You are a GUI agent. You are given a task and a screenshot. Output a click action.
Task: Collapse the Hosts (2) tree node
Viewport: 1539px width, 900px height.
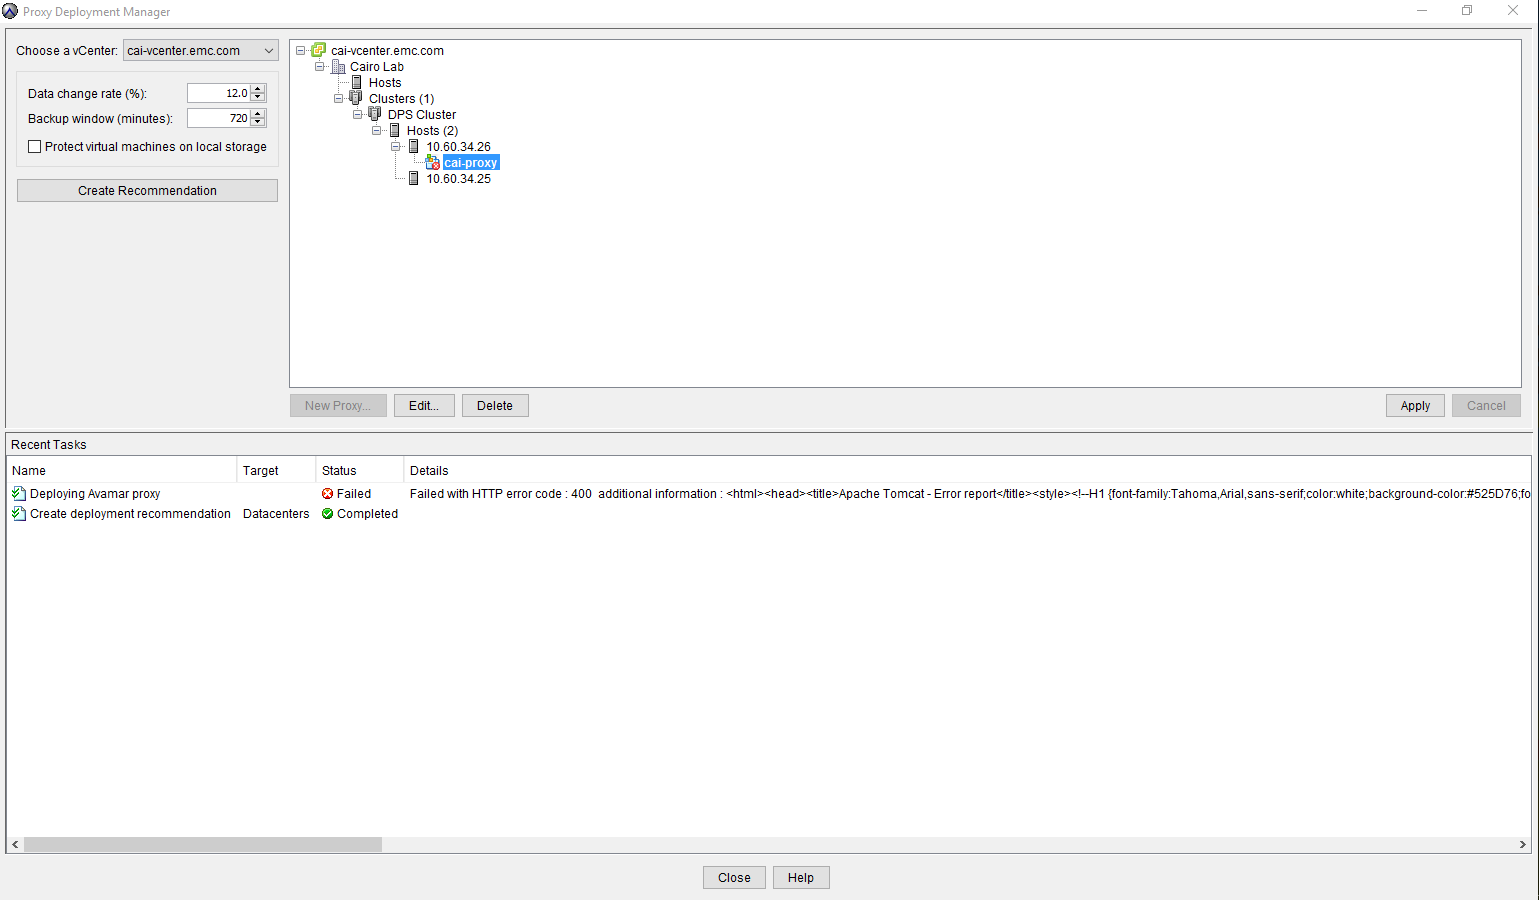click(378, 130)
